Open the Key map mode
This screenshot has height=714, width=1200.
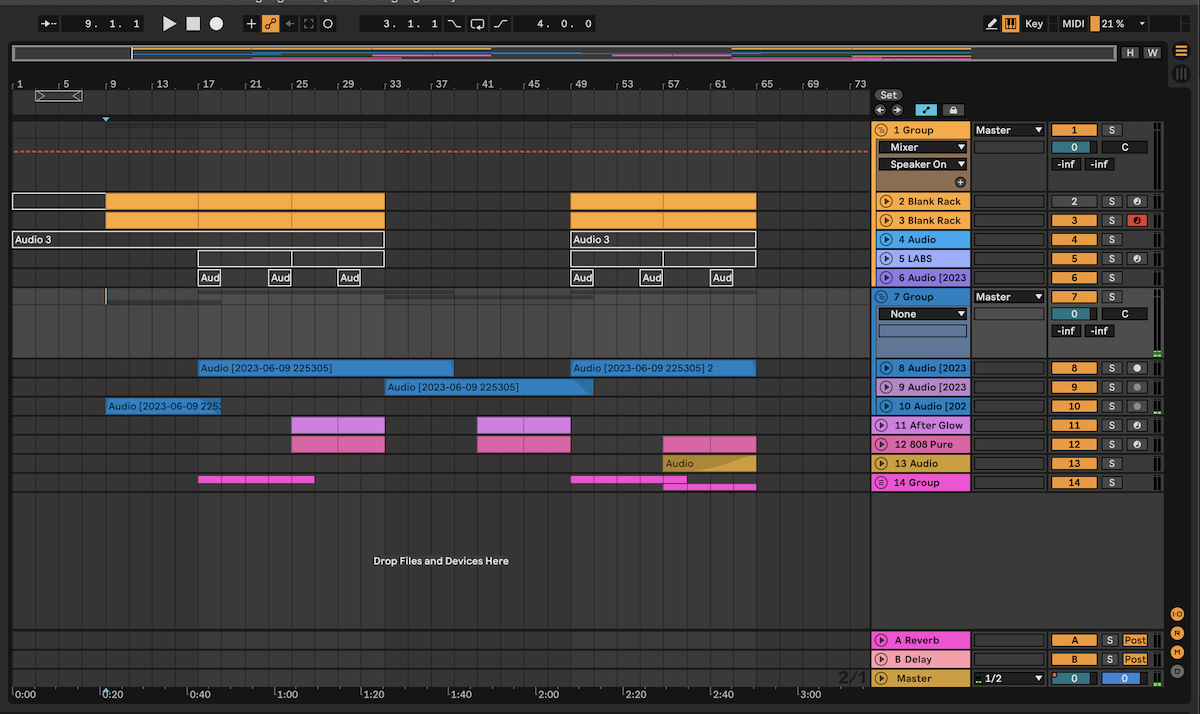[x=1034, y=23]
